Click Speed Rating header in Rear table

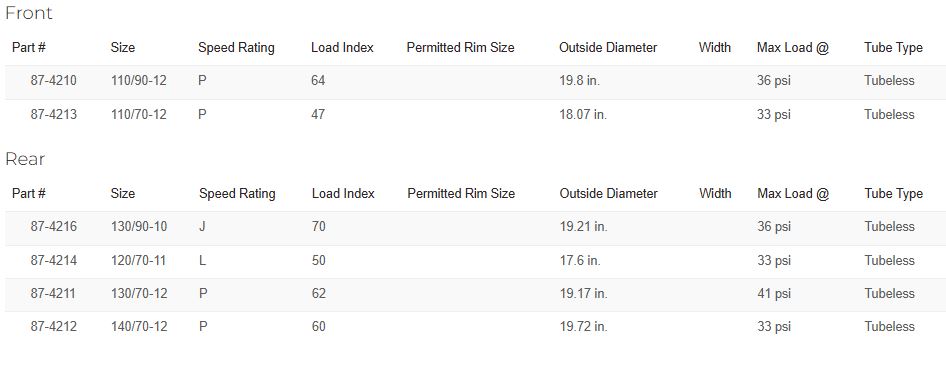point(237,194)
